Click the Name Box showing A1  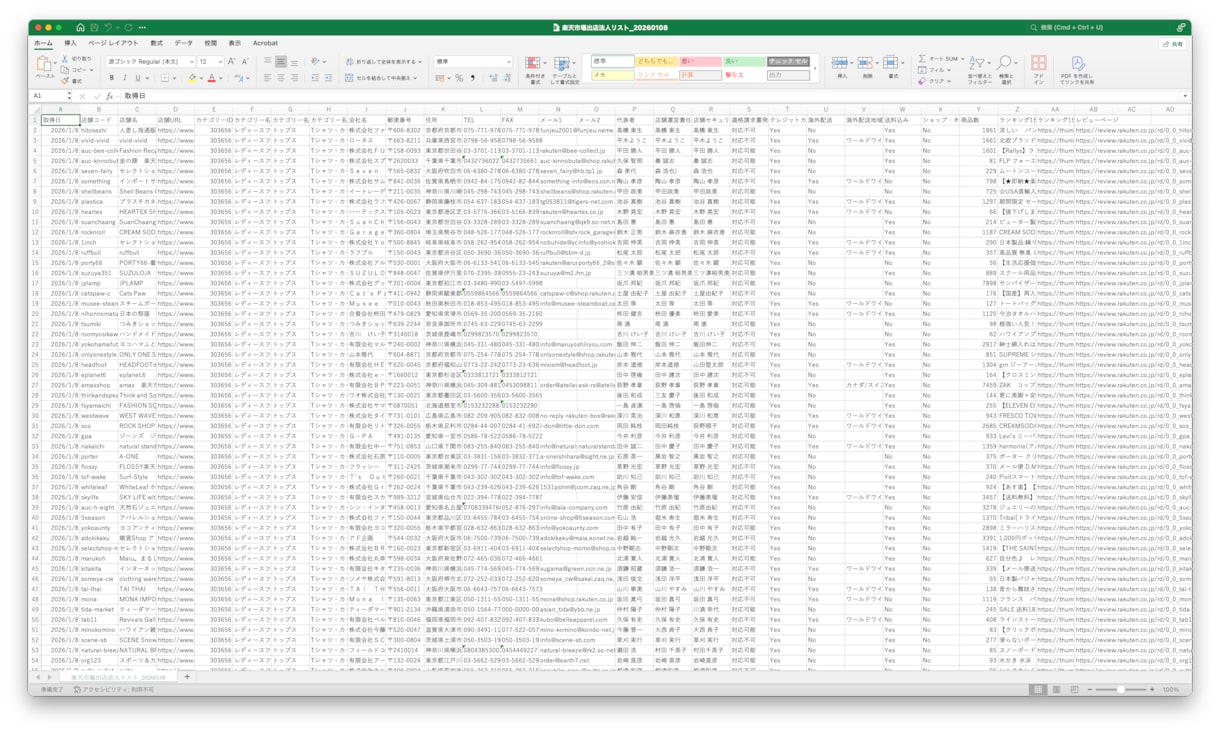[50, 96]
